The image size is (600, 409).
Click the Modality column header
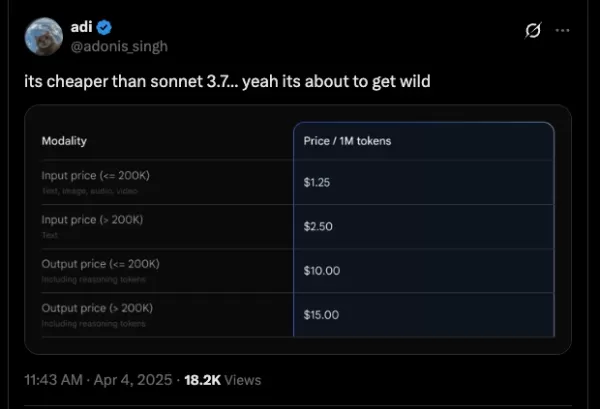tap(64, 141)
